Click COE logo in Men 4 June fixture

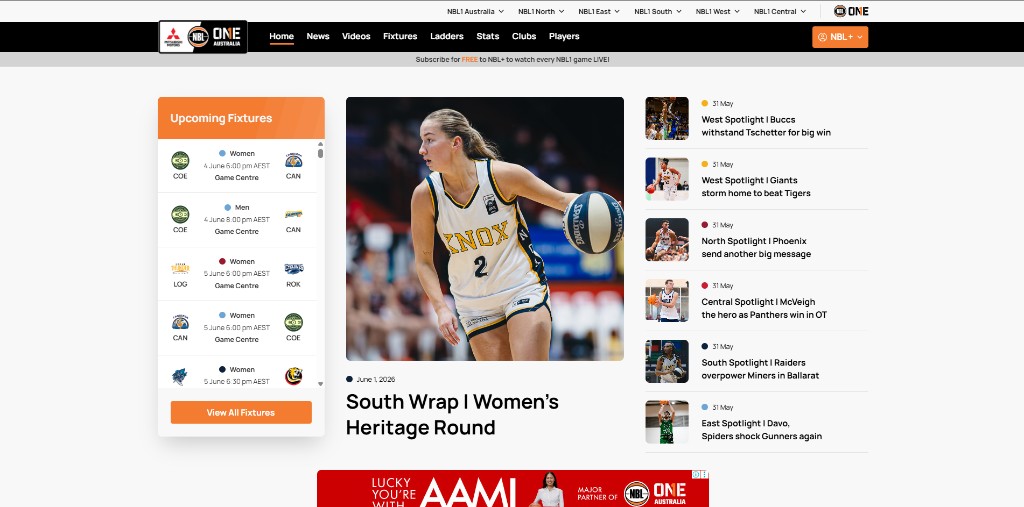(180, 214)
